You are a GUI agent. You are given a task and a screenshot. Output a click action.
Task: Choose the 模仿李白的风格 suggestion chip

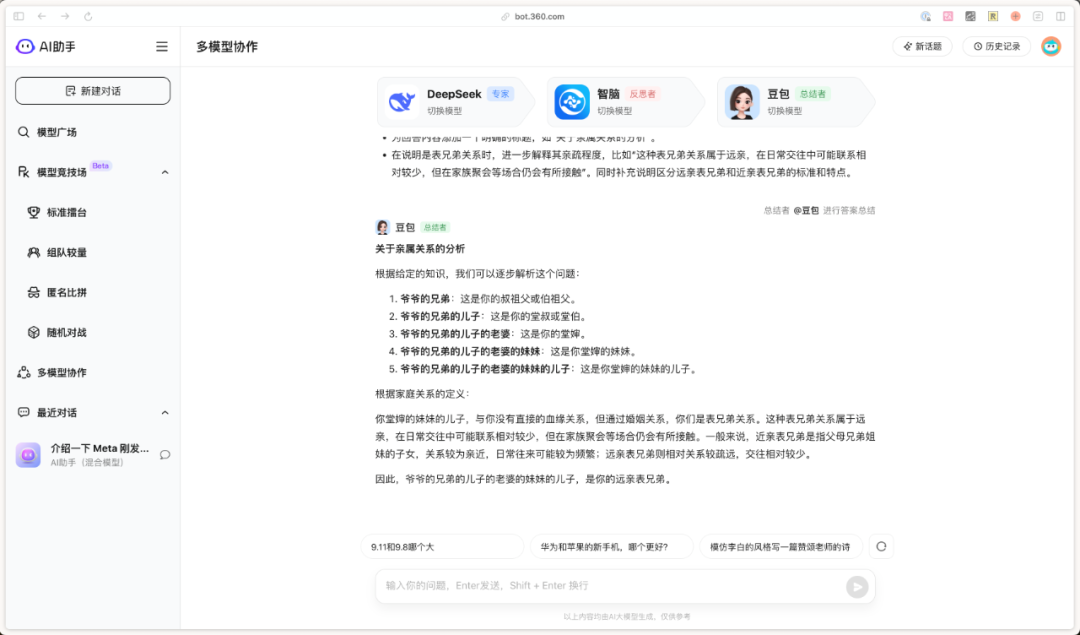coord(780,547)
